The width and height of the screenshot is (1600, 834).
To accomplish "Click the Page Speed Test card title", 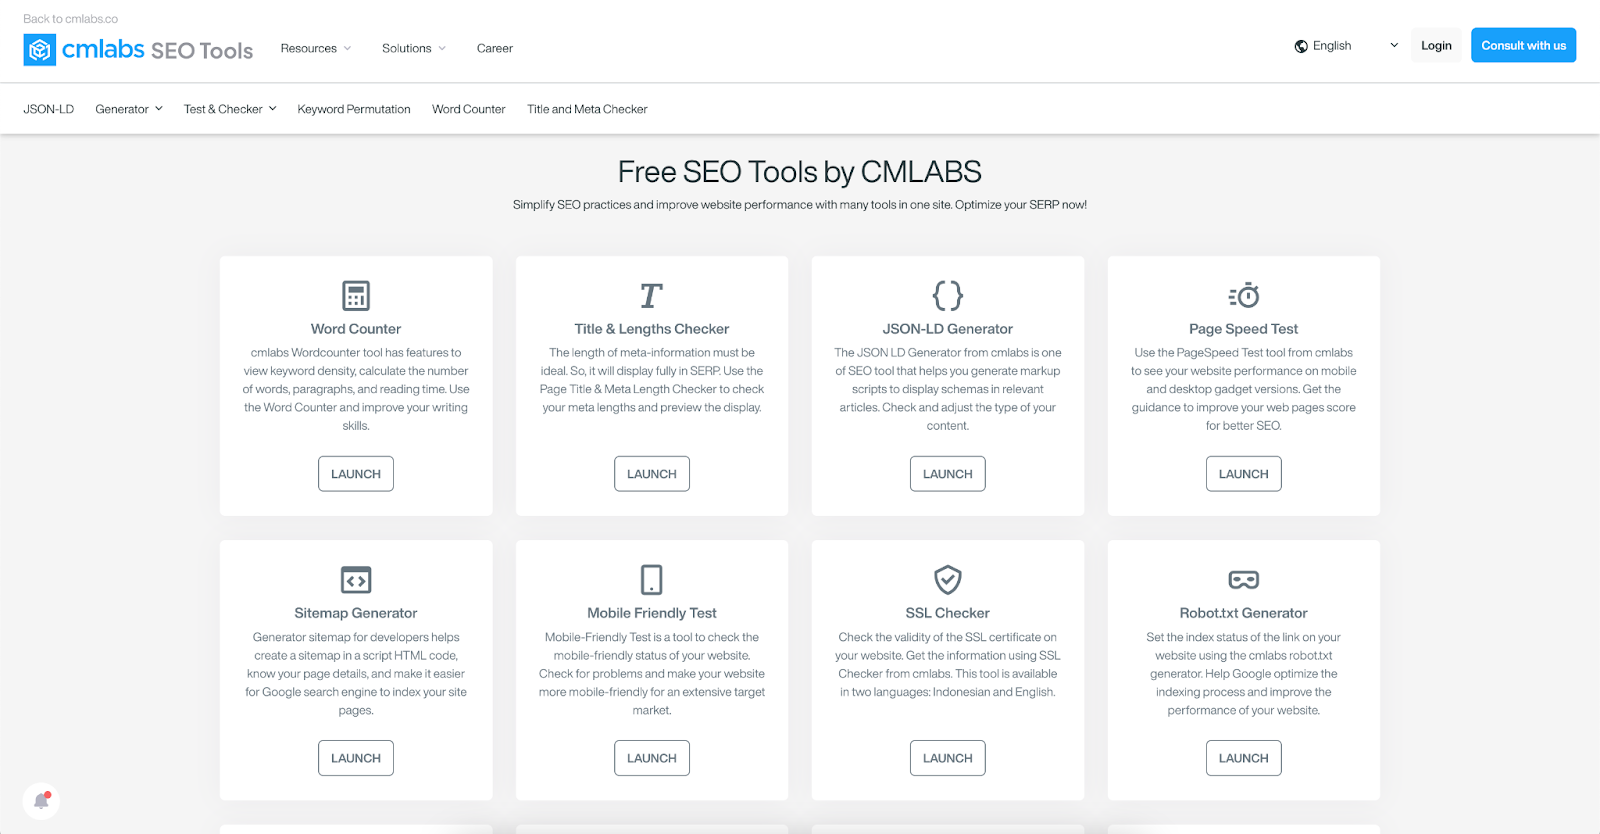I will click(1244, 329).
